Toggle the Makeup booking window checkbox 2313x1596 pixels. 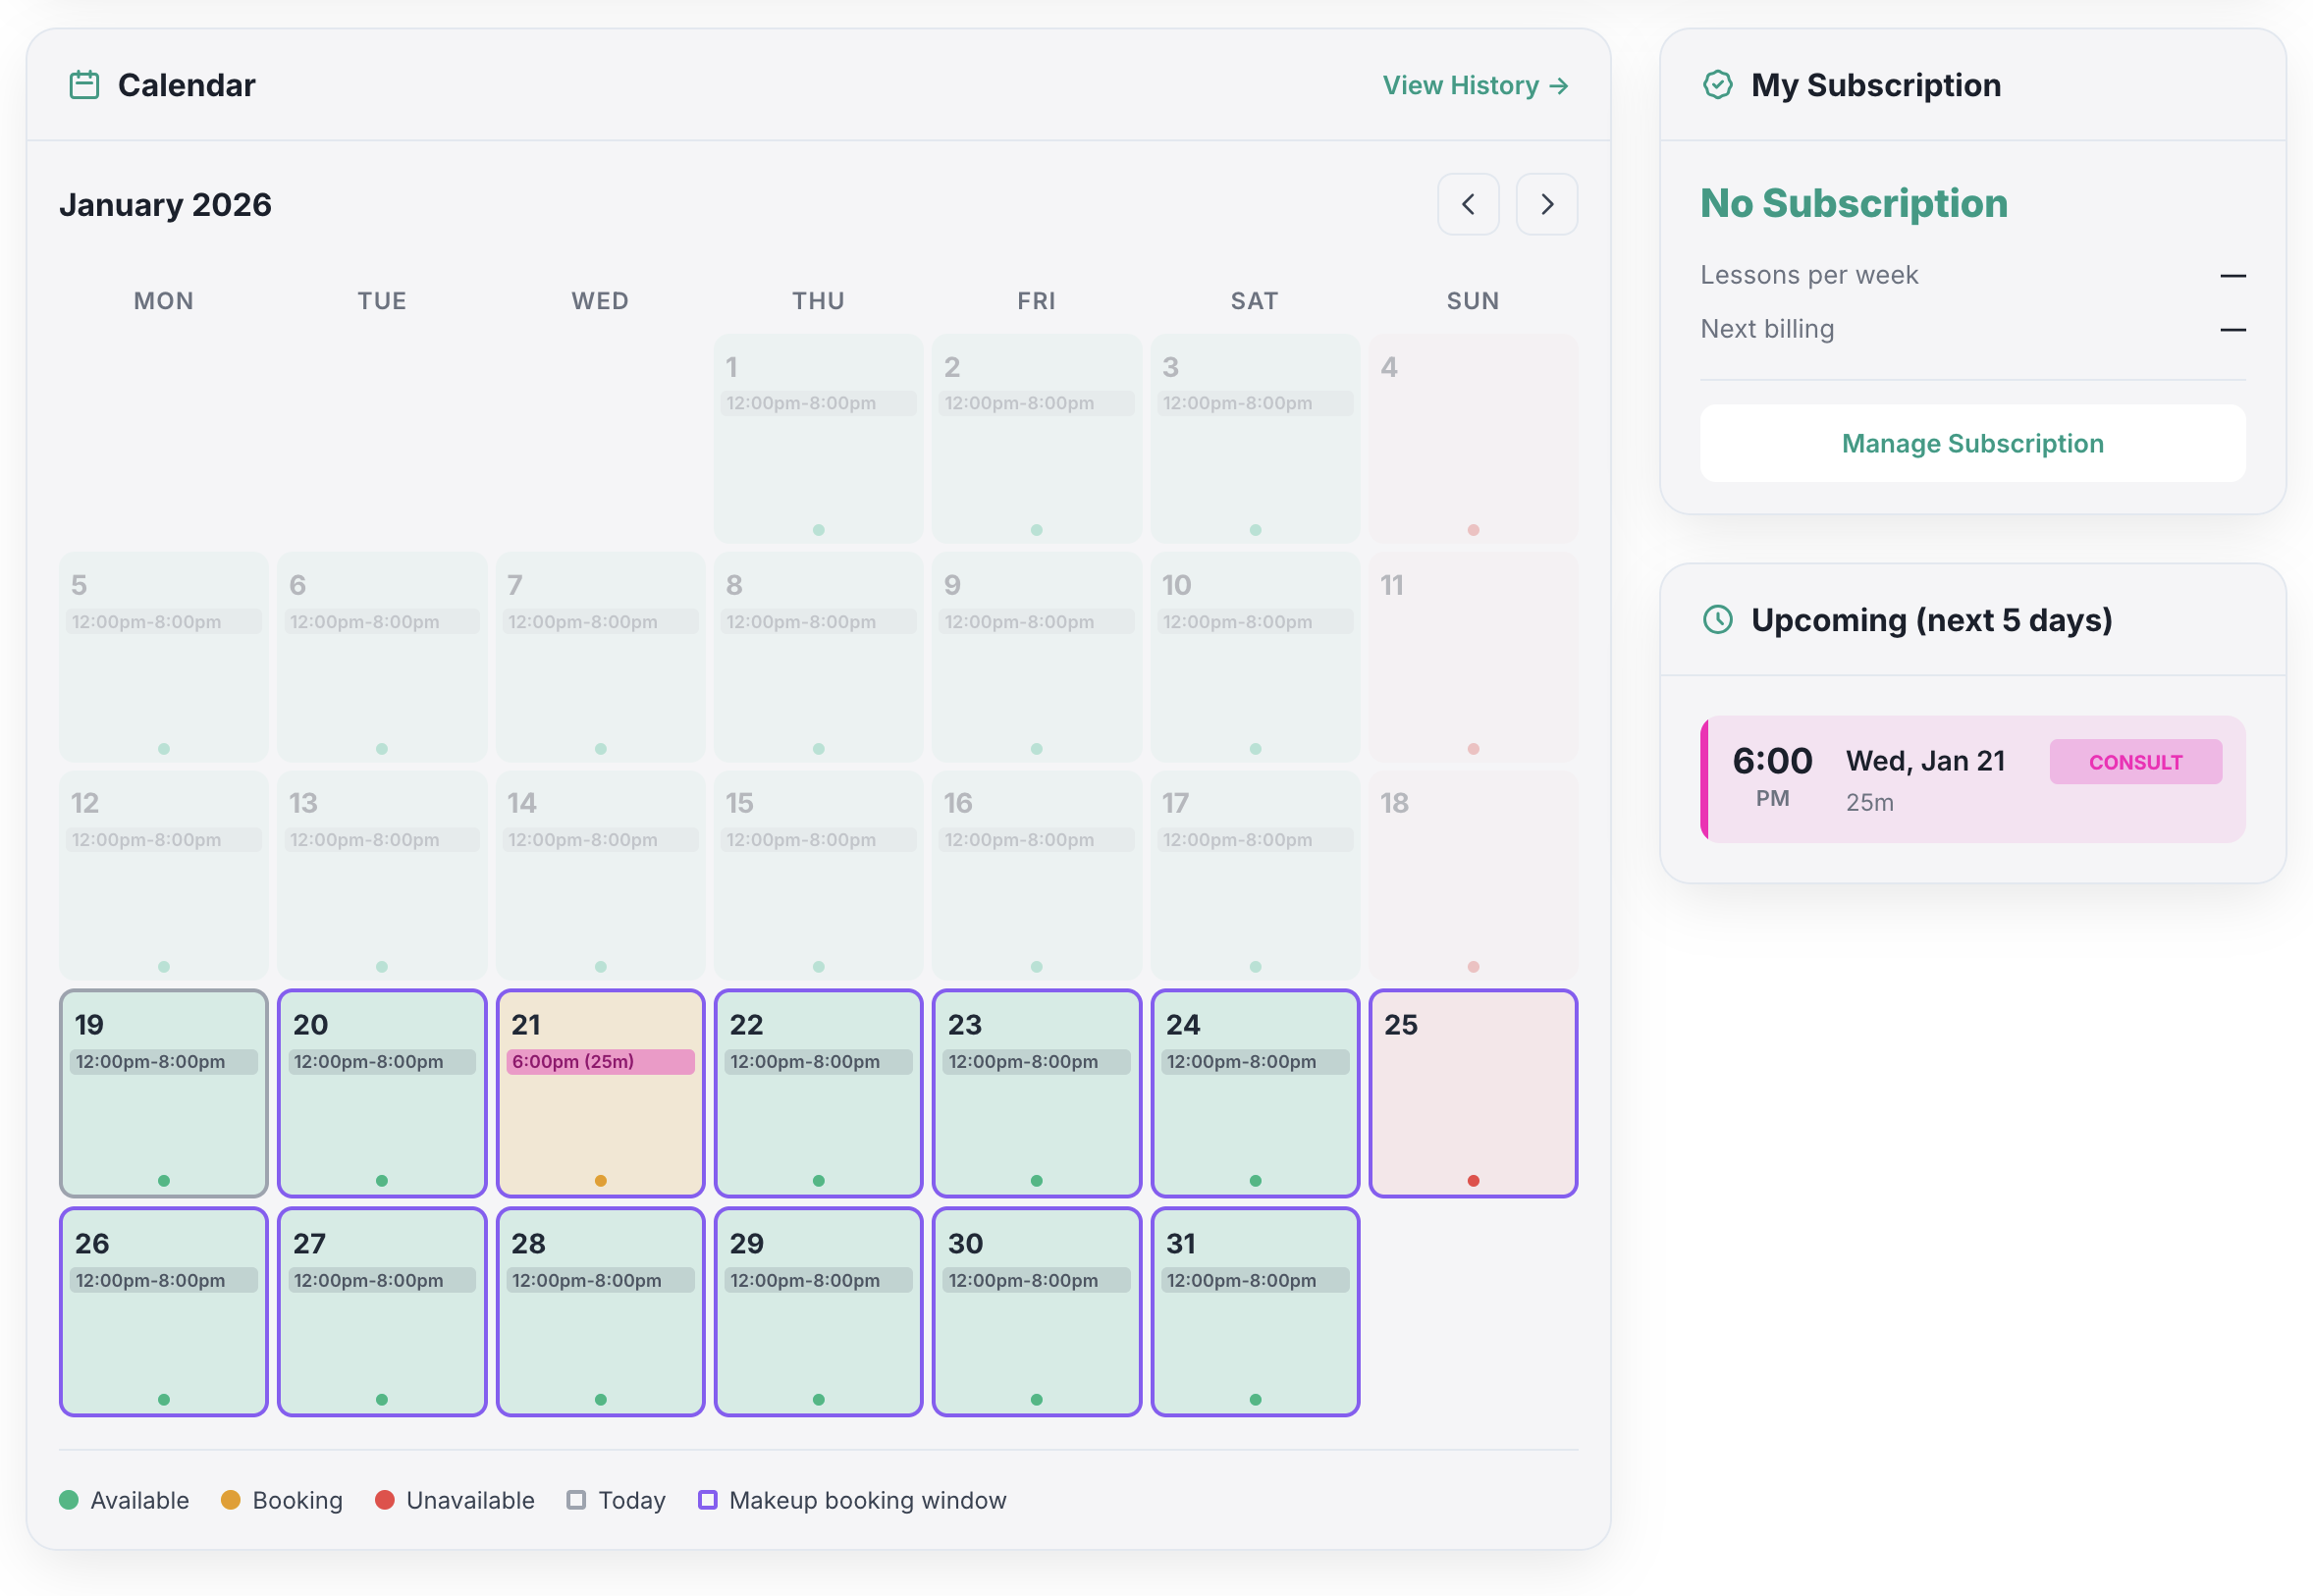pos(708,1500)
